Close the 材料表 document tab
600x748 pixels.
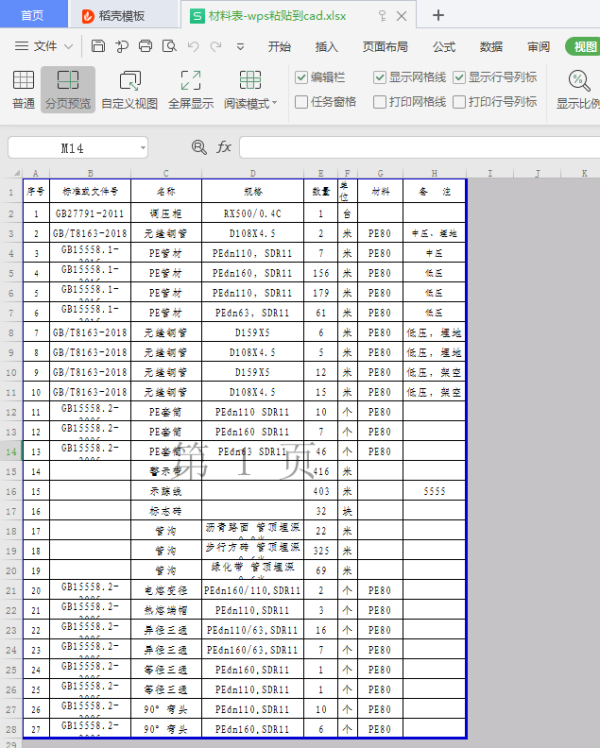[402, 16]
